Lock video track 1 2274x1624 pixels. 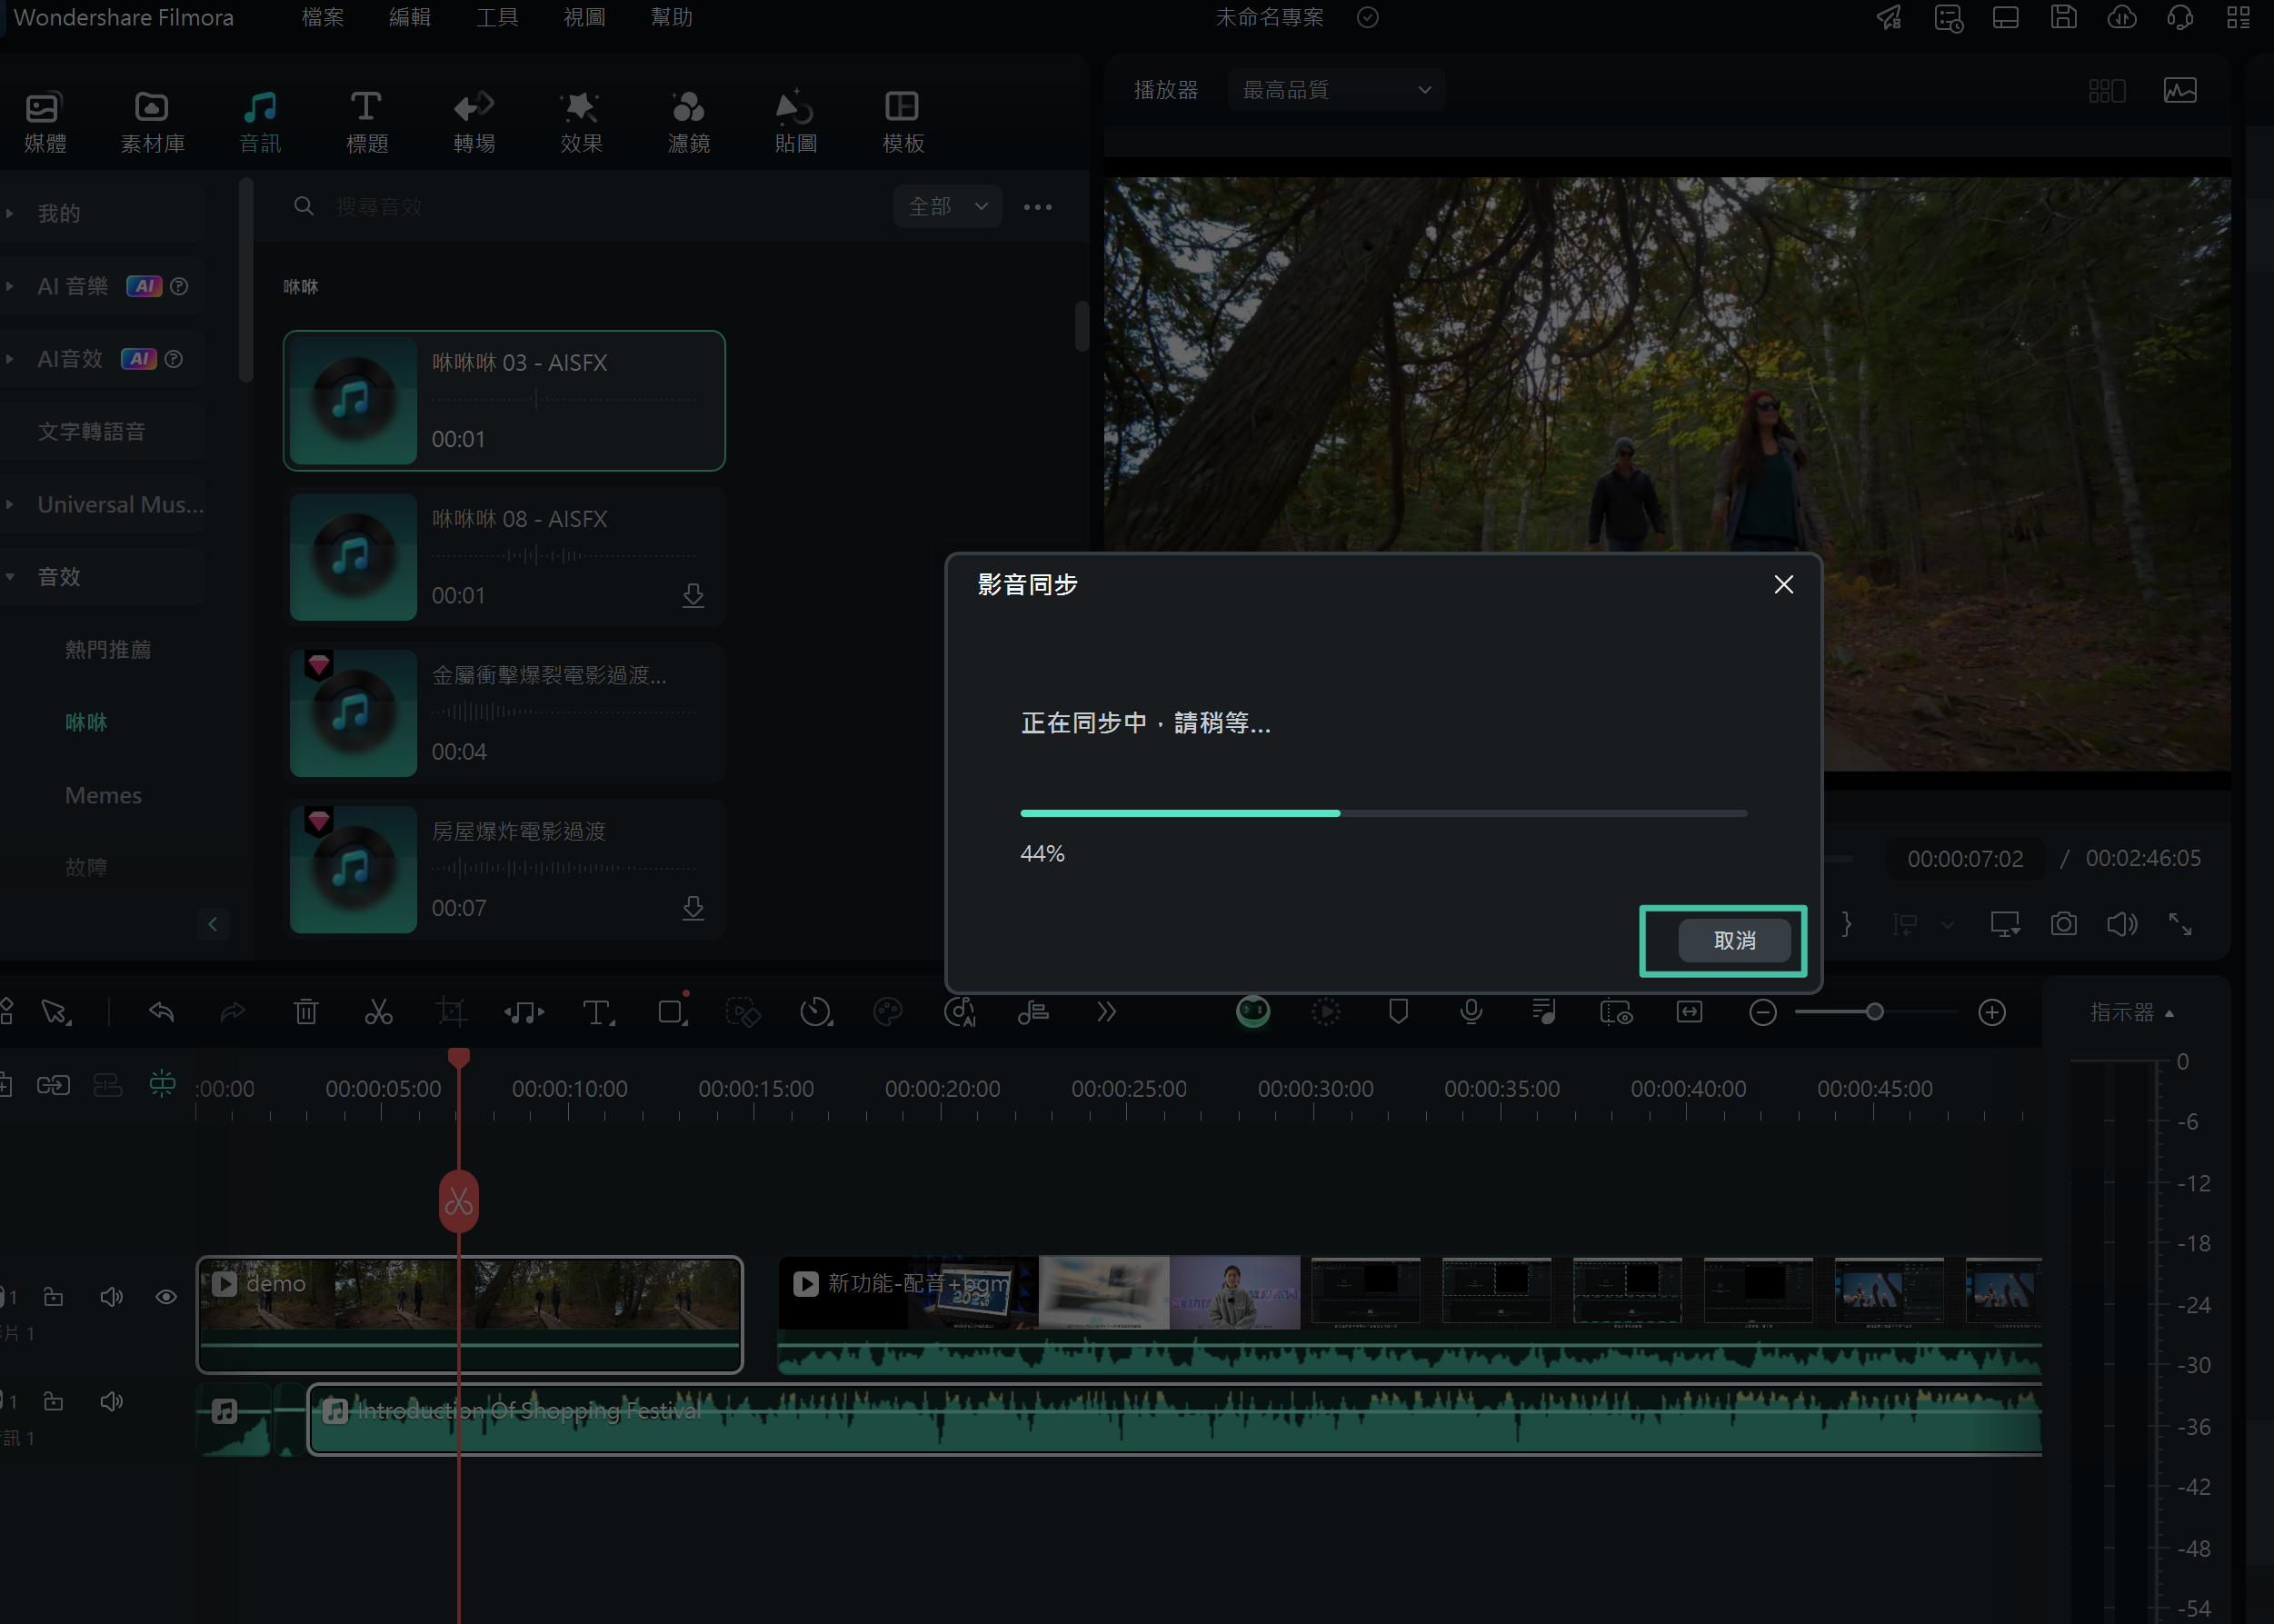(54, 1297)
